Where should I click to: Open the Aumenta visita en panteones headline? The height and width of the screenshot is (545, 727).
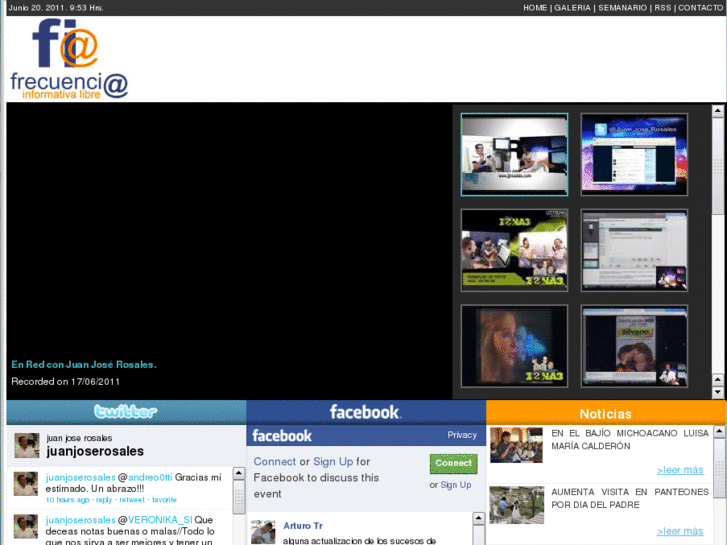click(630, 499)
